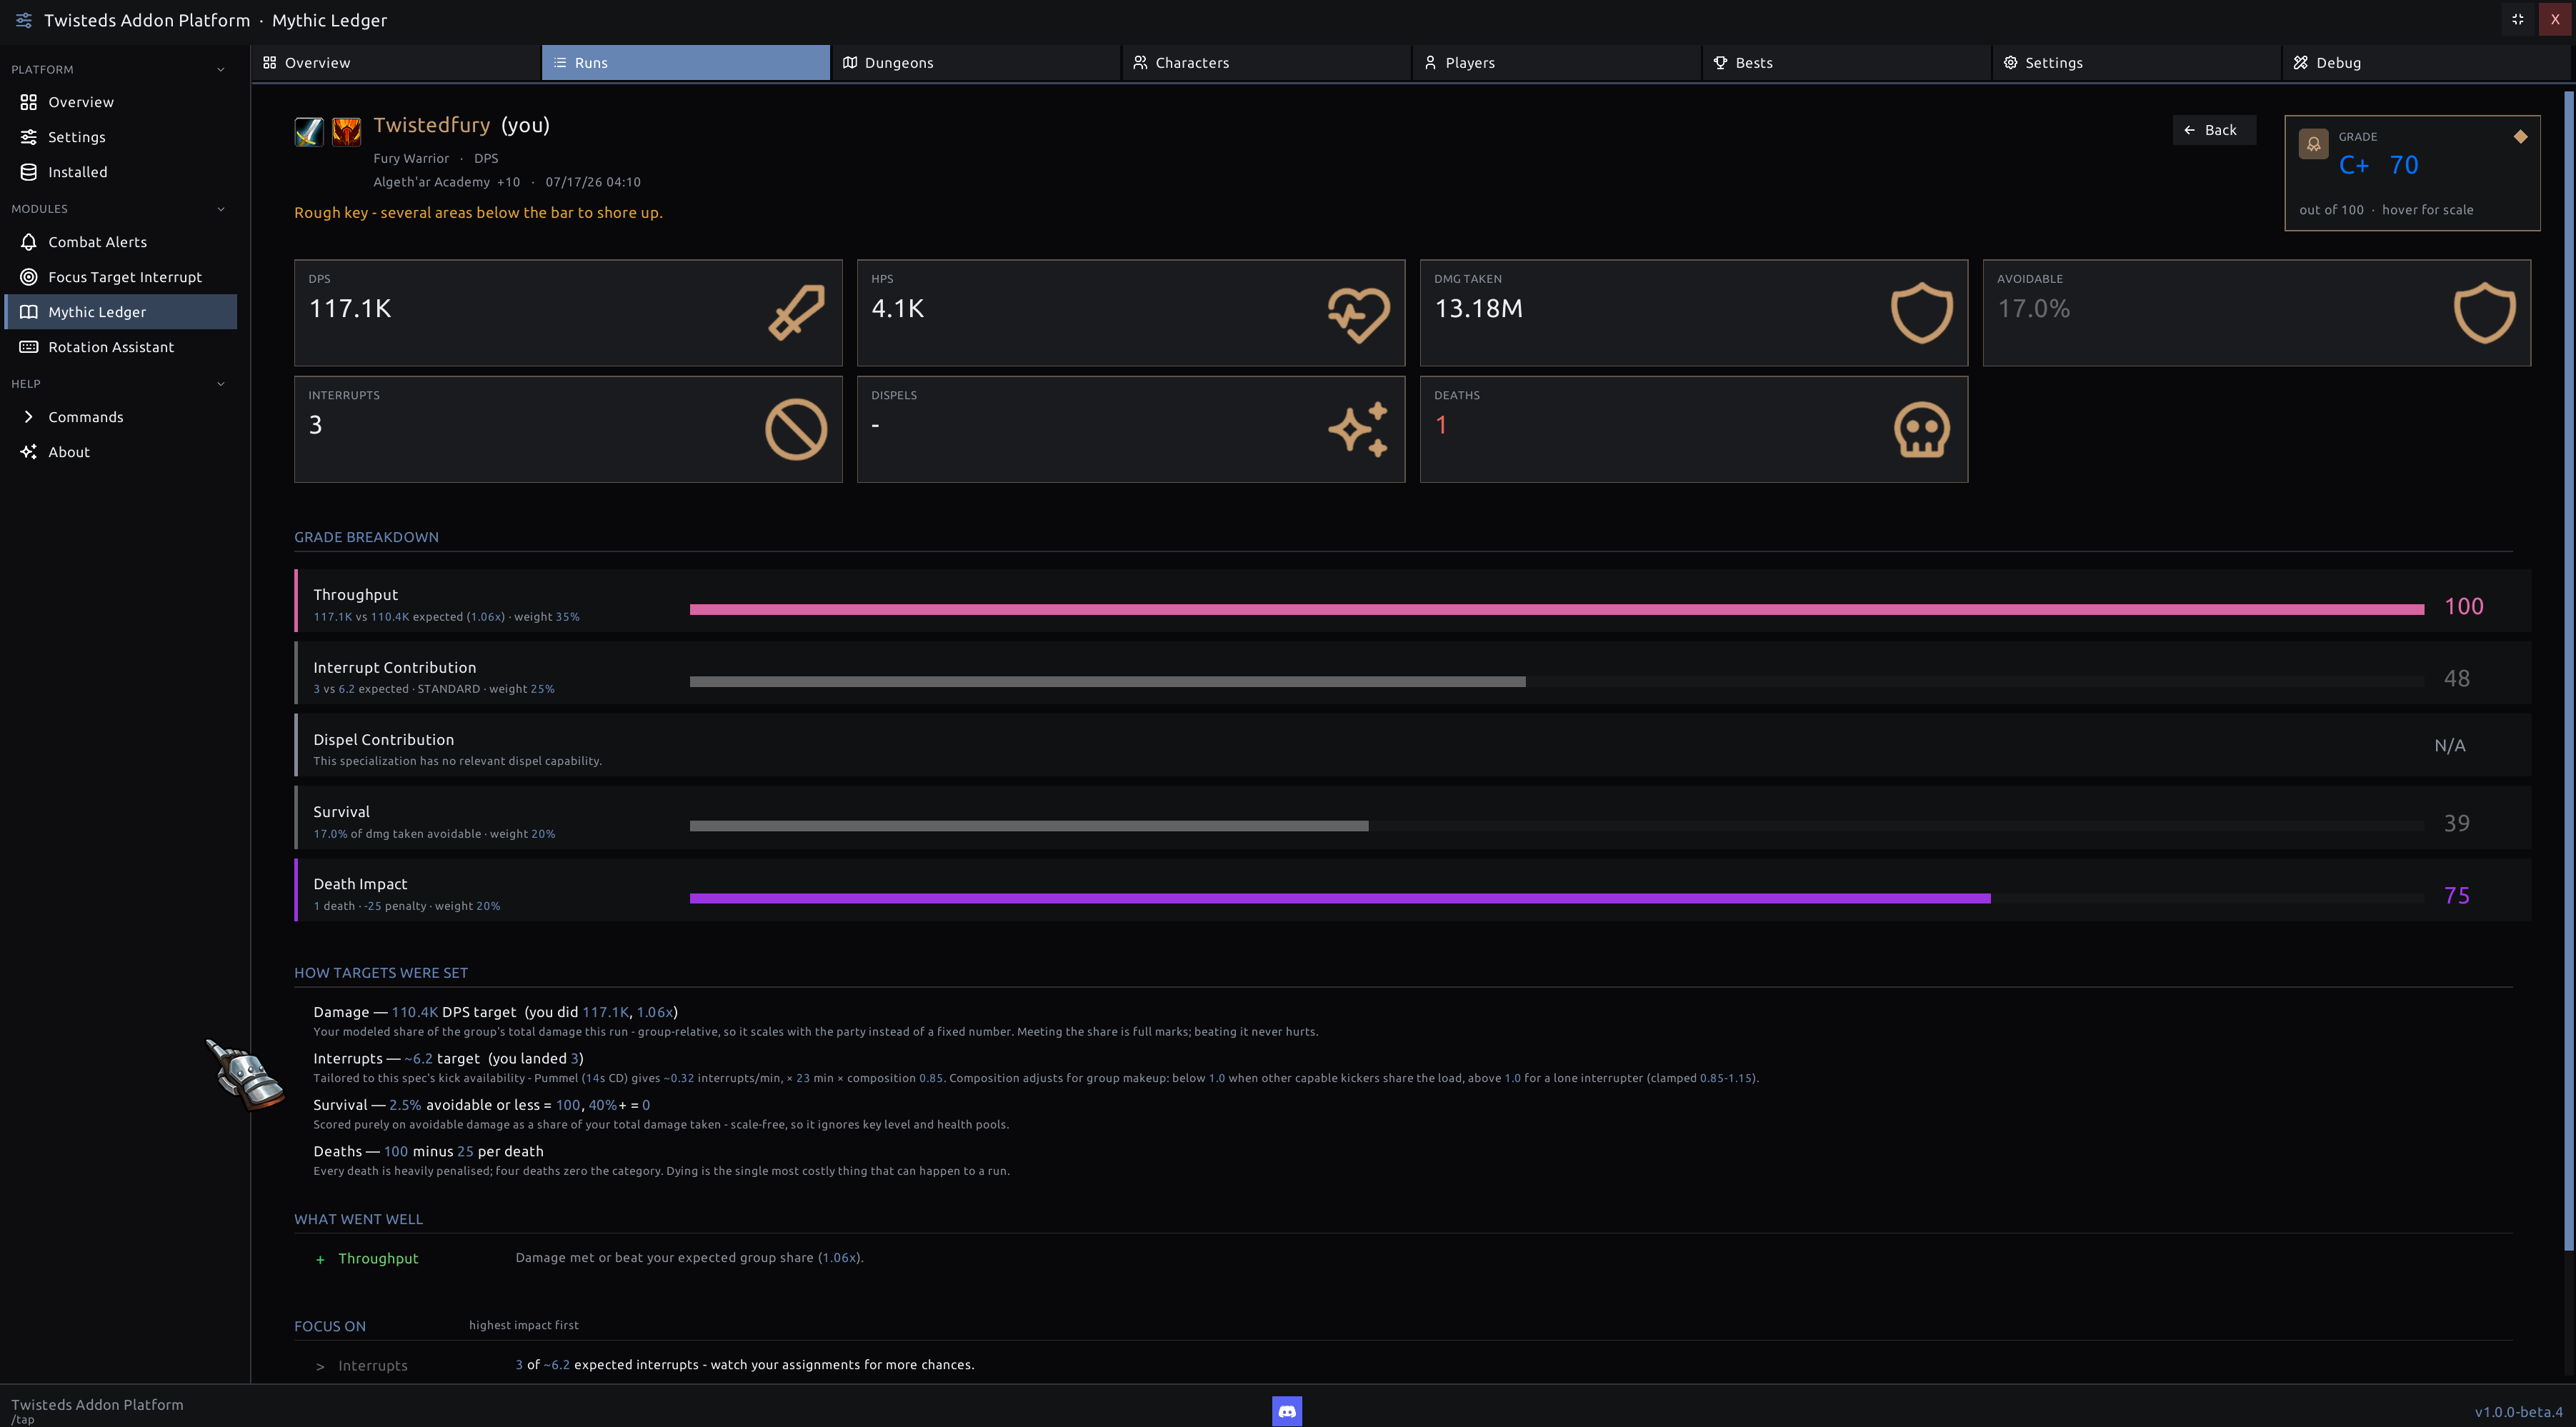
Task: Click the Death Impact score bar
Action: [1556, 899]
